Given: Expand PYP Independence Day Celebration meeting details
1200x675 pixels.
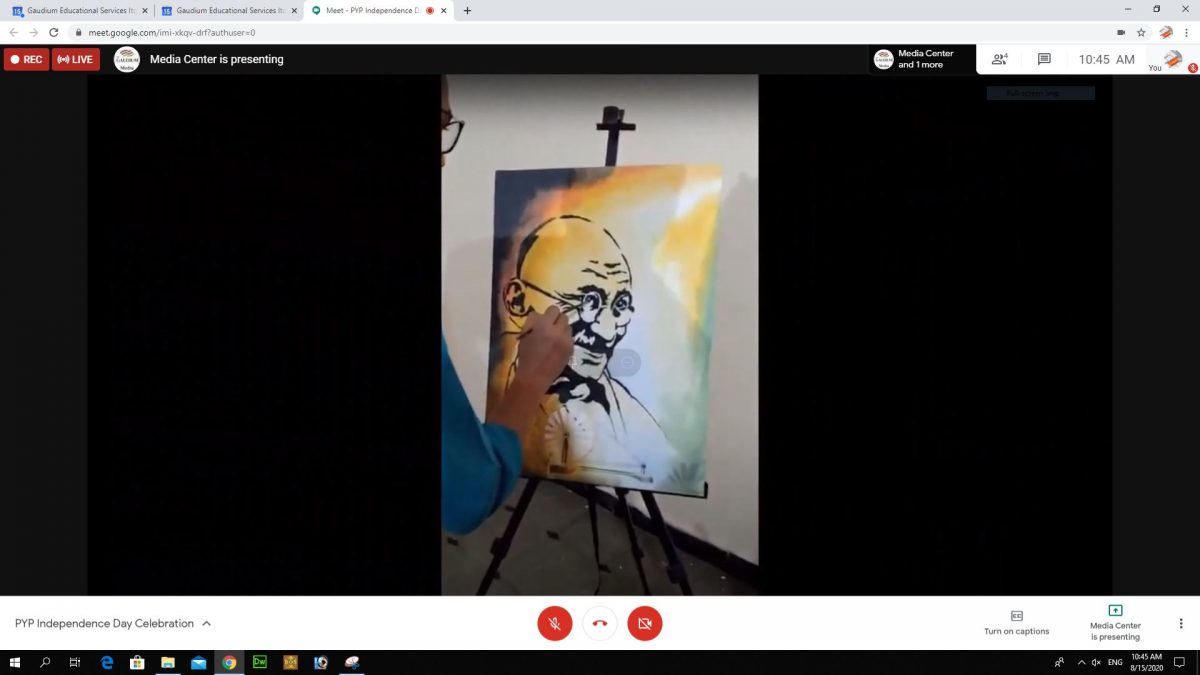Looking at the screenshot, I should pyautogui.click(x=113, y=623).
